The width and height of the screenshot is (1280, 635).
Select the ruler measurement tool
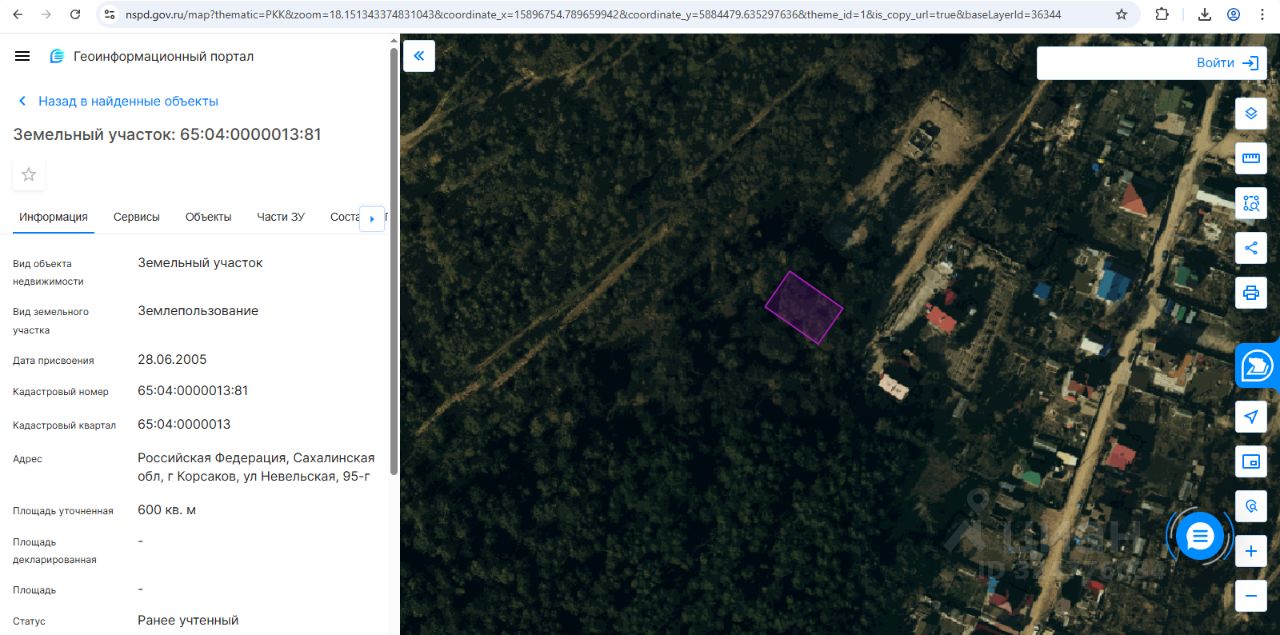1251,158
